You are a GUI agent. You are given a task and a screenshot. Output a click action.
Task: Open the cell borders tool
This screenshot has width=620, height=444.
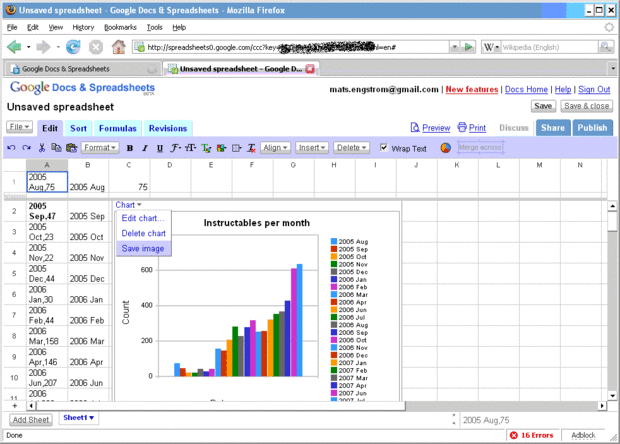236,148
